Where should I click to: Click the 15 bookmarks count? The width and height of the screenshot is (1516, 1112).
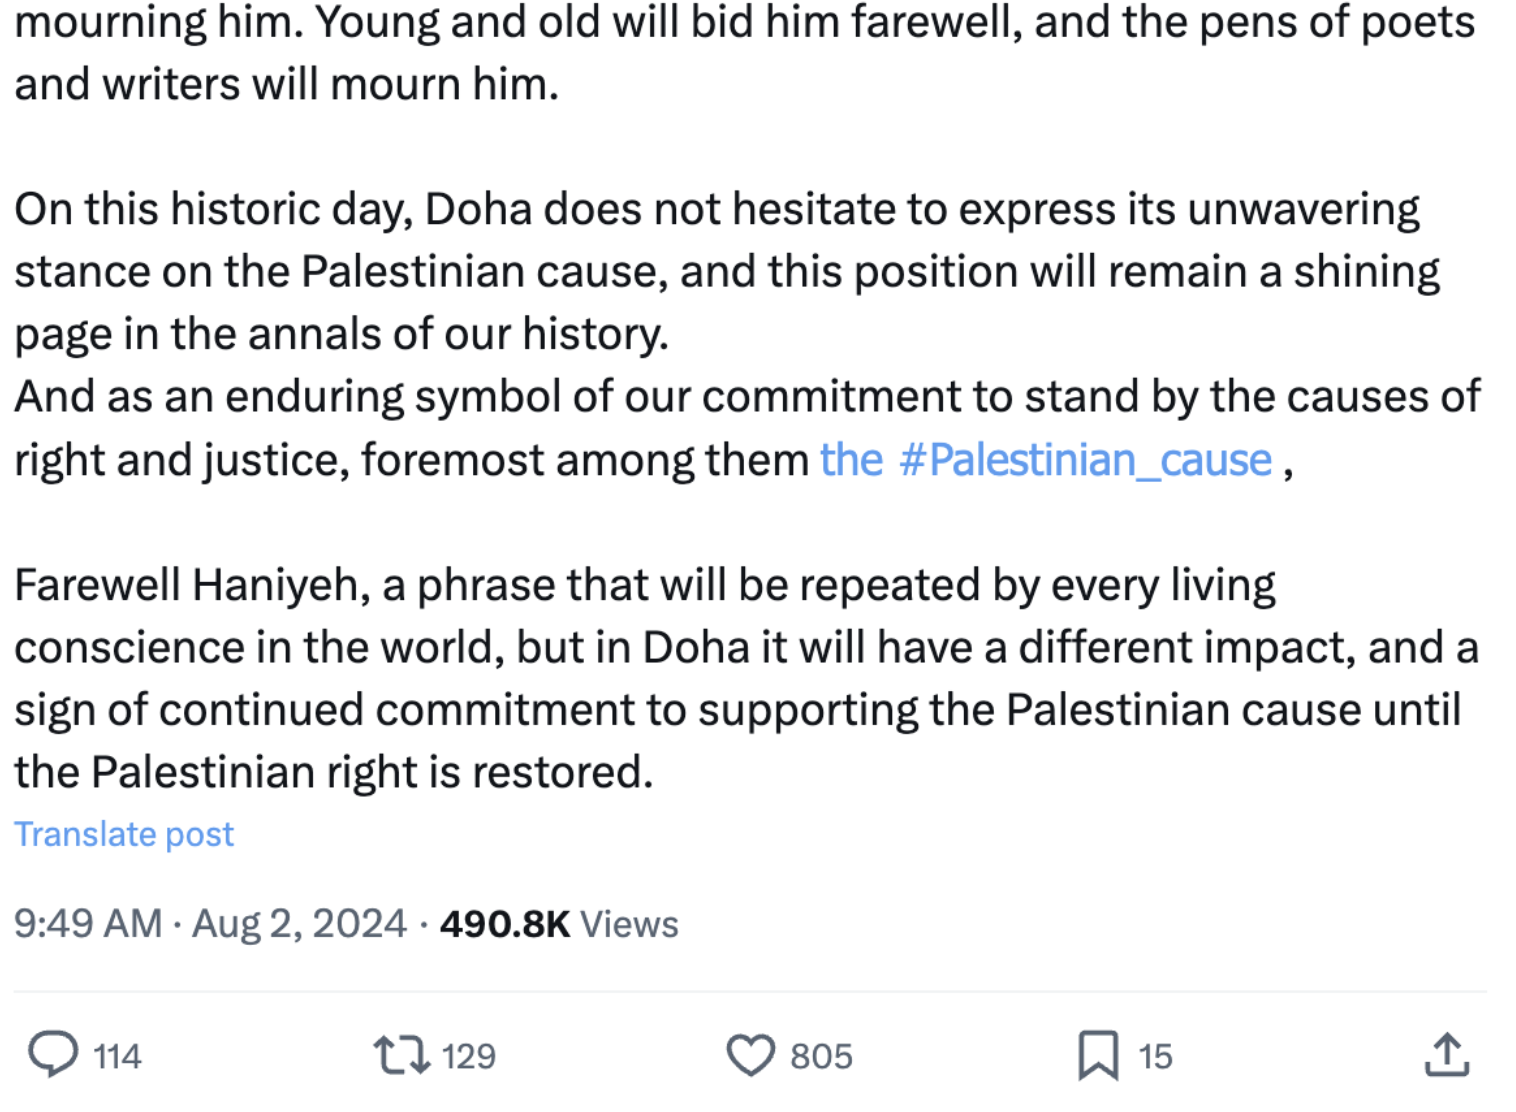[x=1155, y=1057]
